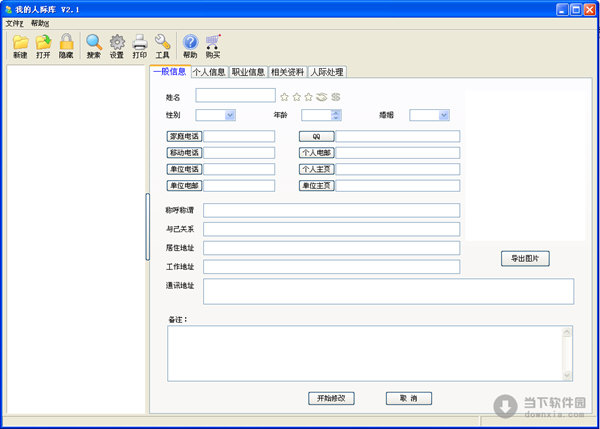Screen dimensions: 600x429
Task: Switch to the 相关资料 tab
Action: pos(287,72)
